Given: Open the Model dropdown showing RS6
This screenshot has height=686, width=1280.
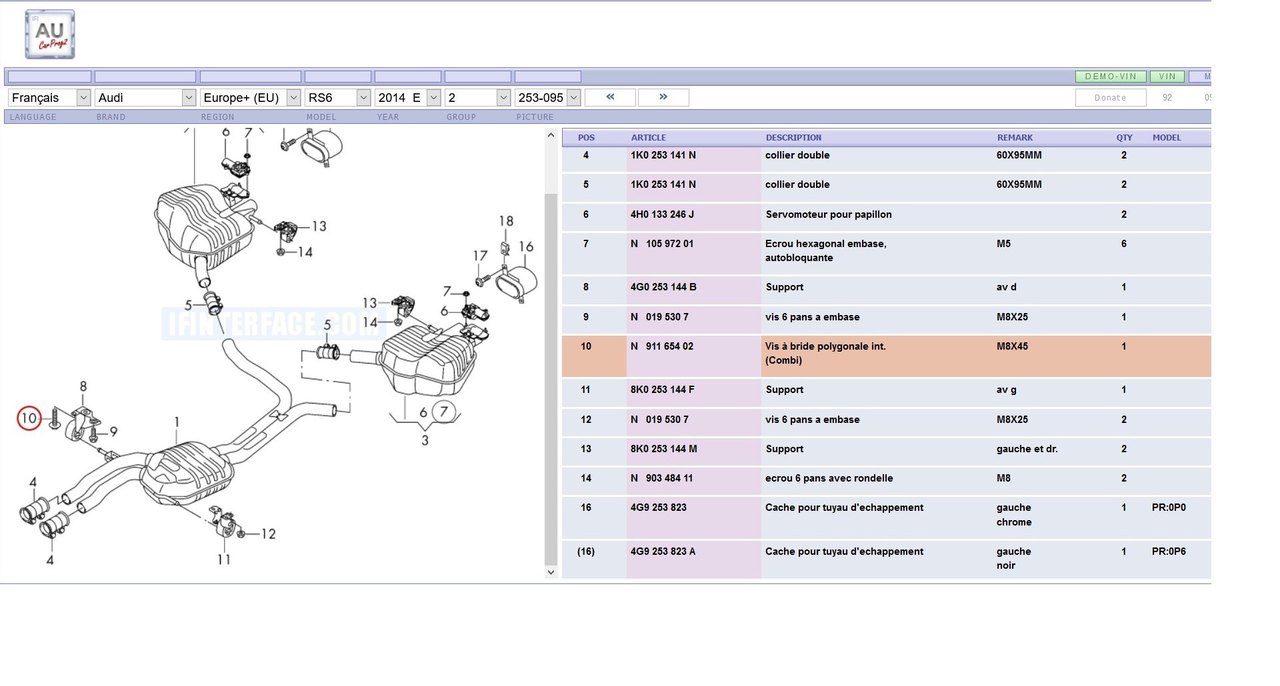Looking at the screenshot, I should (337, 97).
